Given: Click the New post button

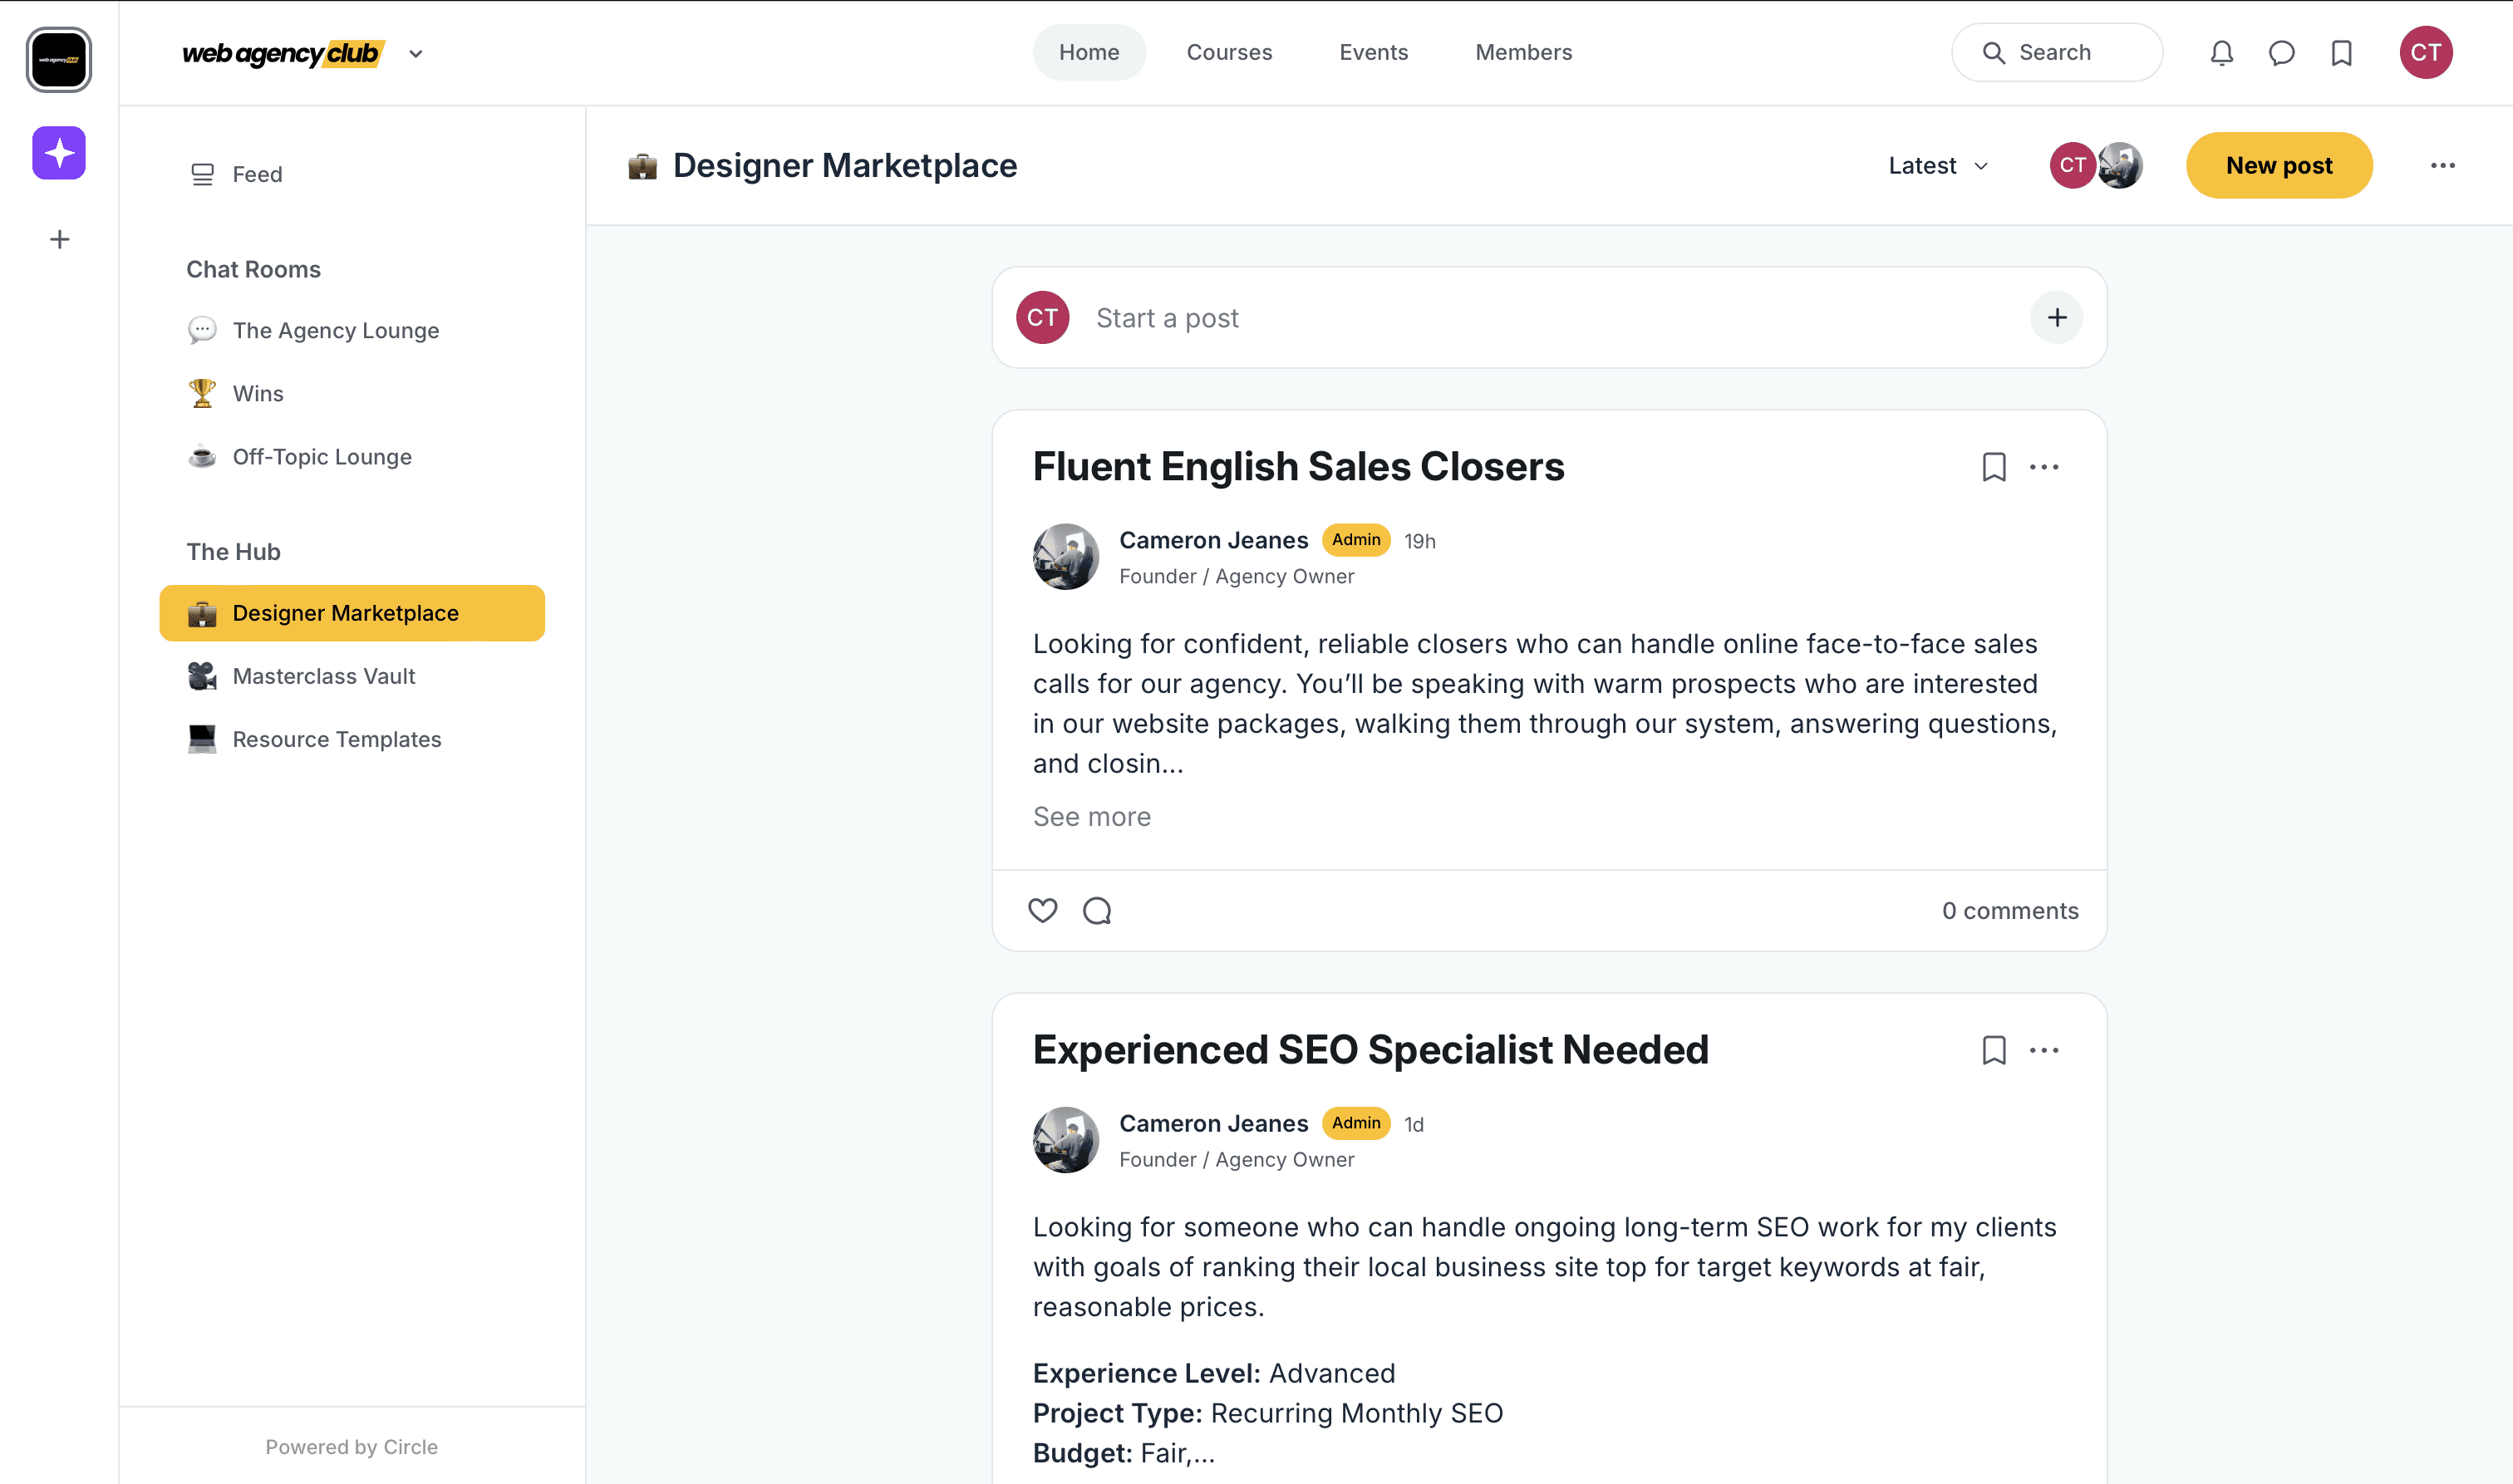Looking at the screenshot, I should pos(2278,166).
